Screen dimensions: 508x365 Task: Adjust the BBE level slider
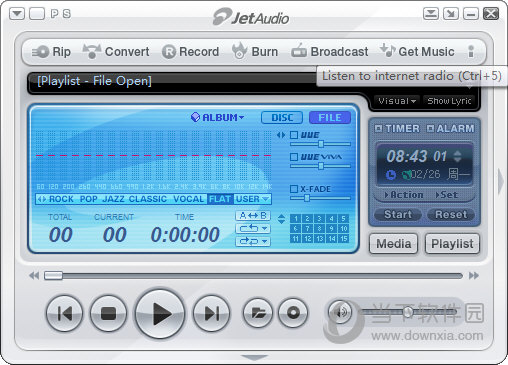pyautogui.click(x=320, y=144)
